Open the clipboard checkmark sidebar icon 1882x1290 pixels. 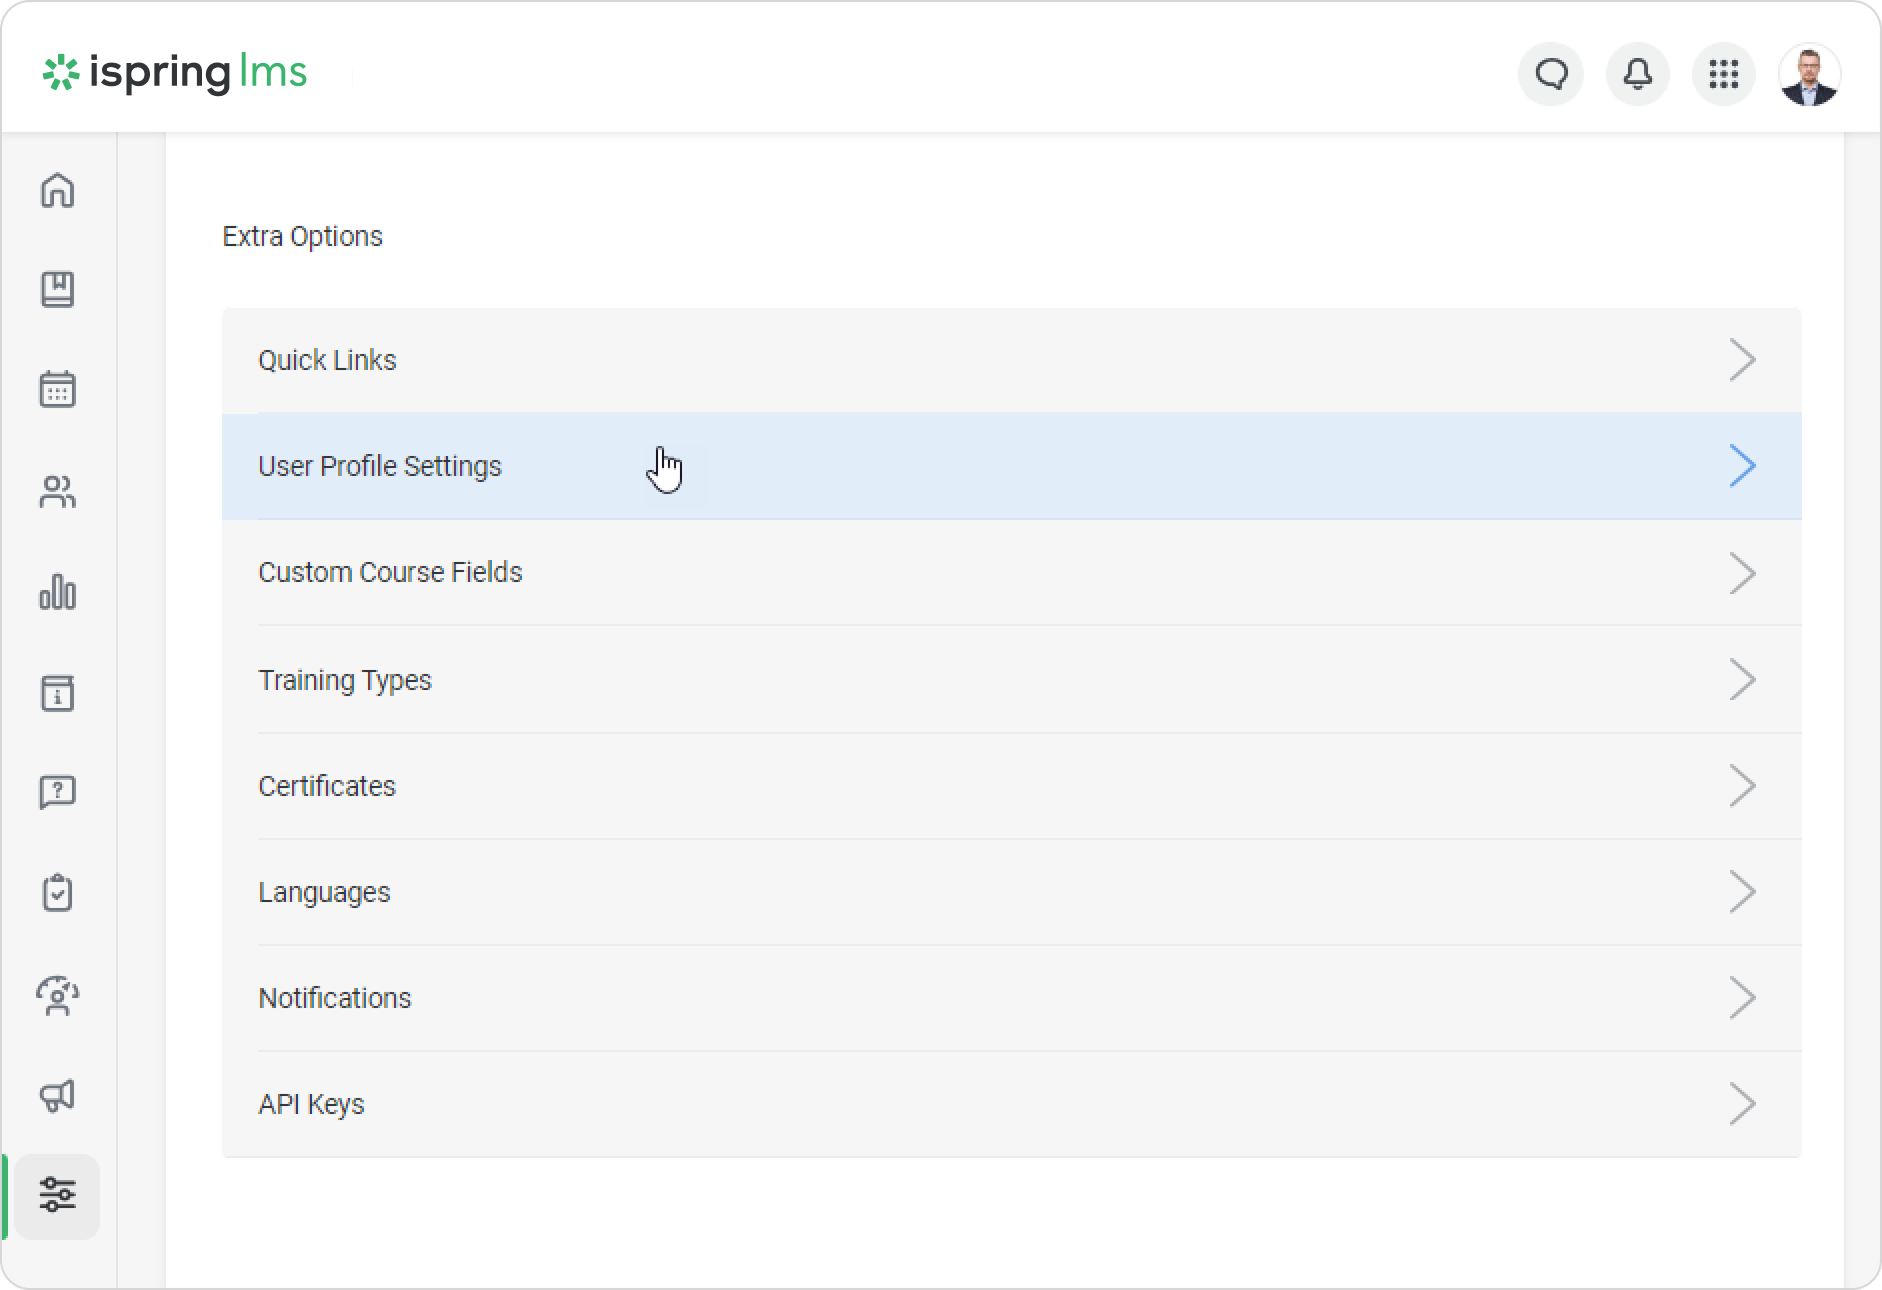57,893
